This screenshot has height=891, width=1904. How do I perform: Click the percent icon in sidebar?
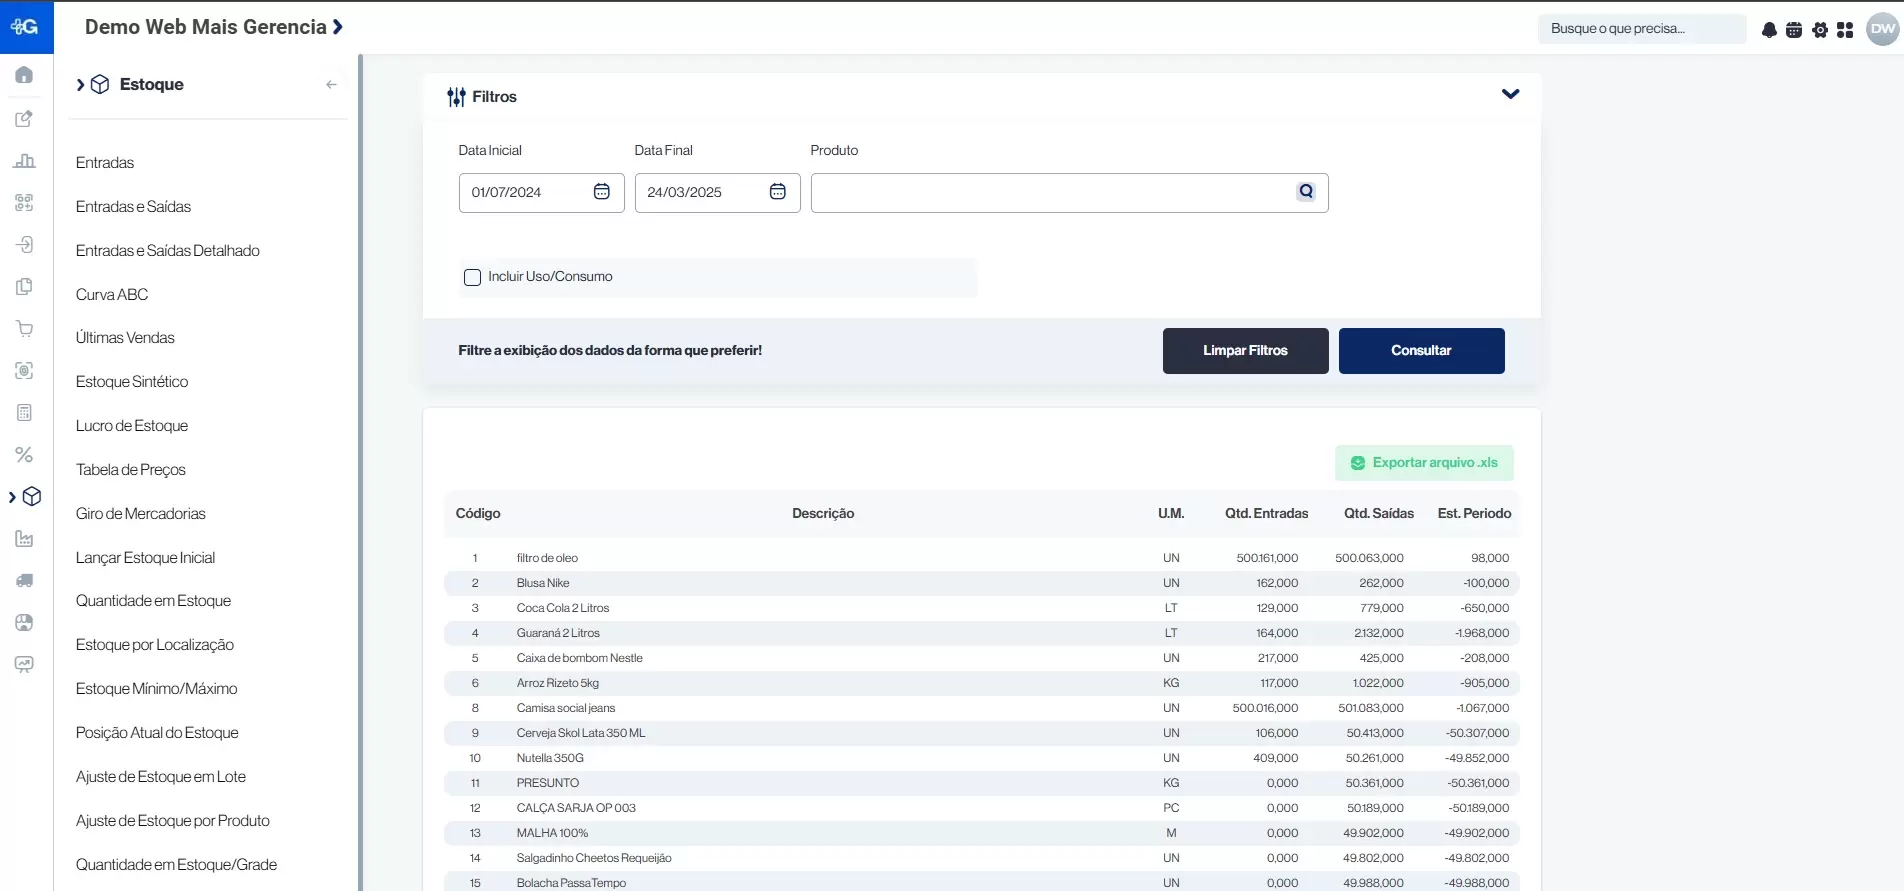(x=25, y=455)
